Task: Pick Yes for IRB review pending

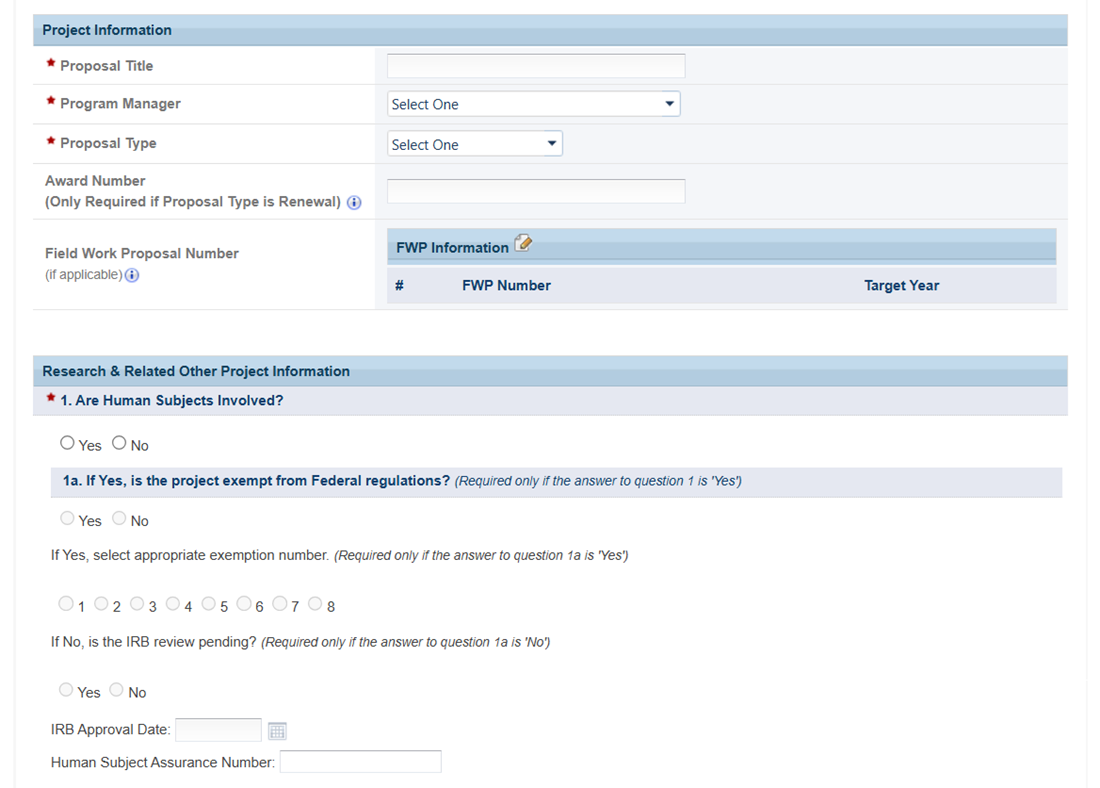Action: pyautogui.click(x=66, y=690)
